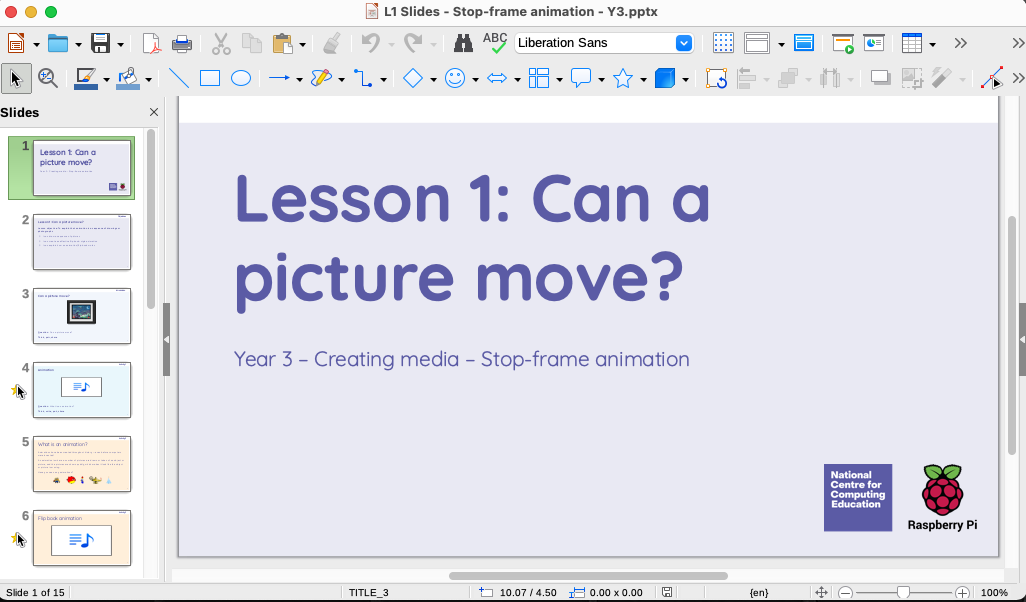
Task: Toggle the Display Grid button
Action: tap(723, 43)
